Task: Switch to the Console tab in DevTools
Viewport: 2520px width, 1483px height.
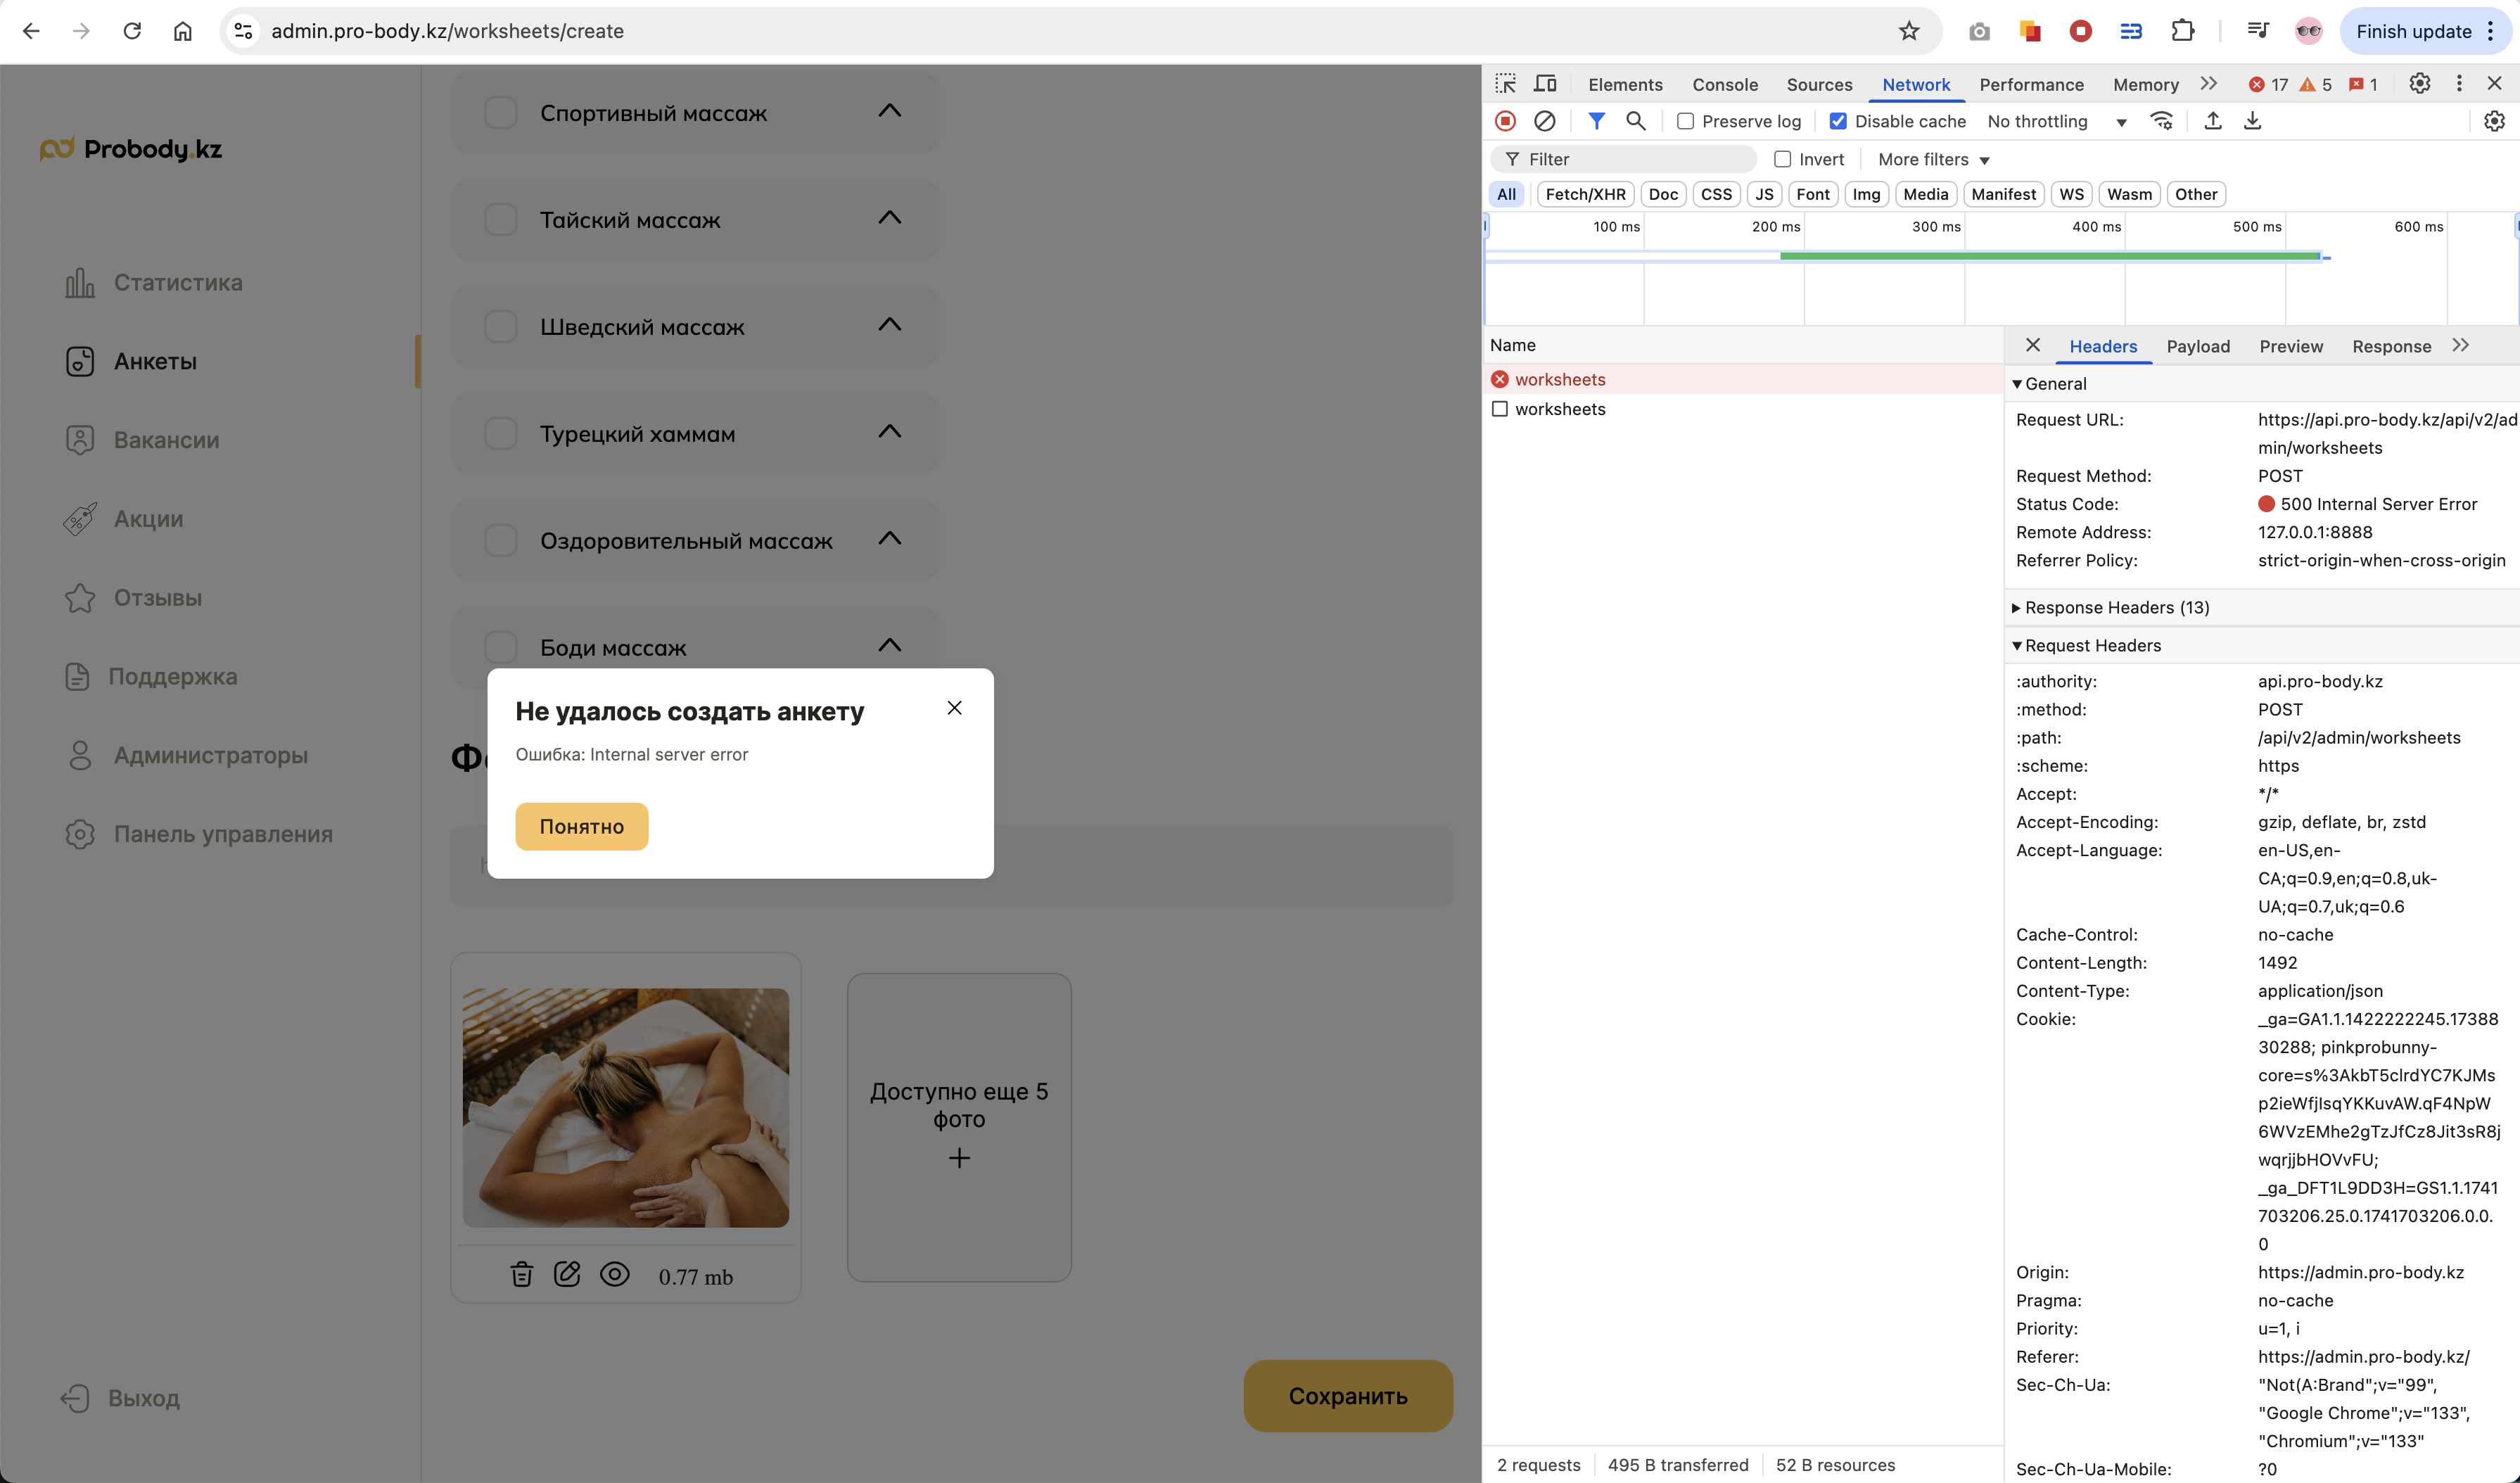Action: pyautogui.click(x=1724, y=84)
